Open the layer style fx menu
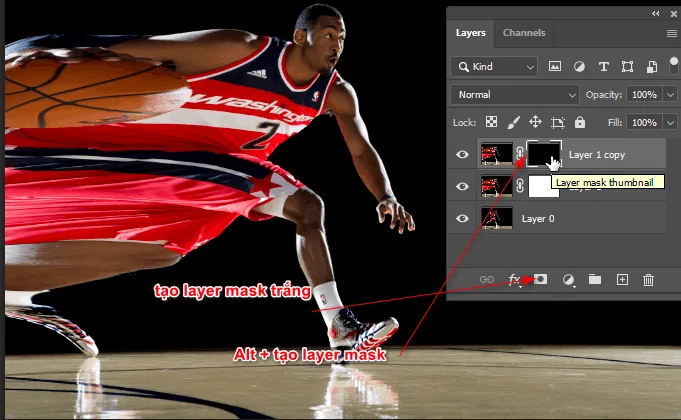This screenshot has height=420, width=681. pos(515,280)
